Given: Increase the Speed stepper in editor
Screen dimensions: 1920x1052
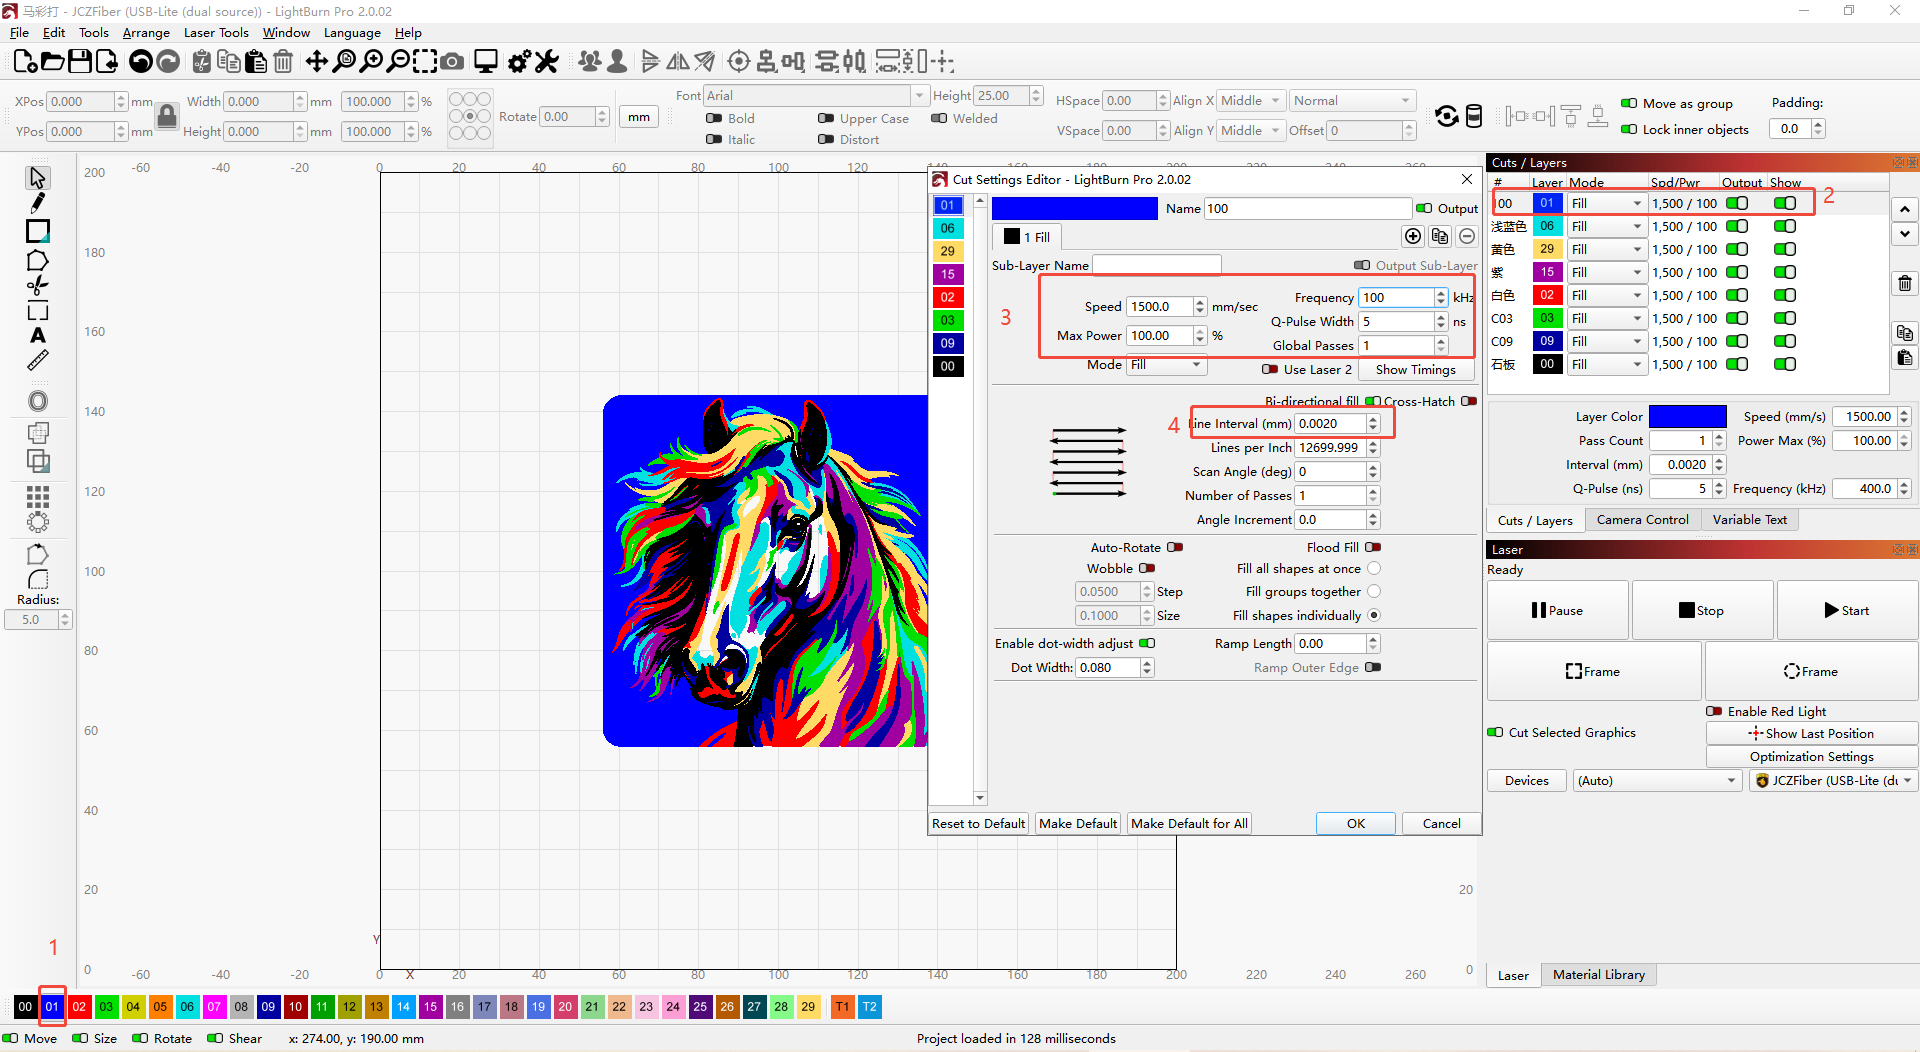Looking at the screenshot, I should pyautogui.click(x=1200, y=302).
